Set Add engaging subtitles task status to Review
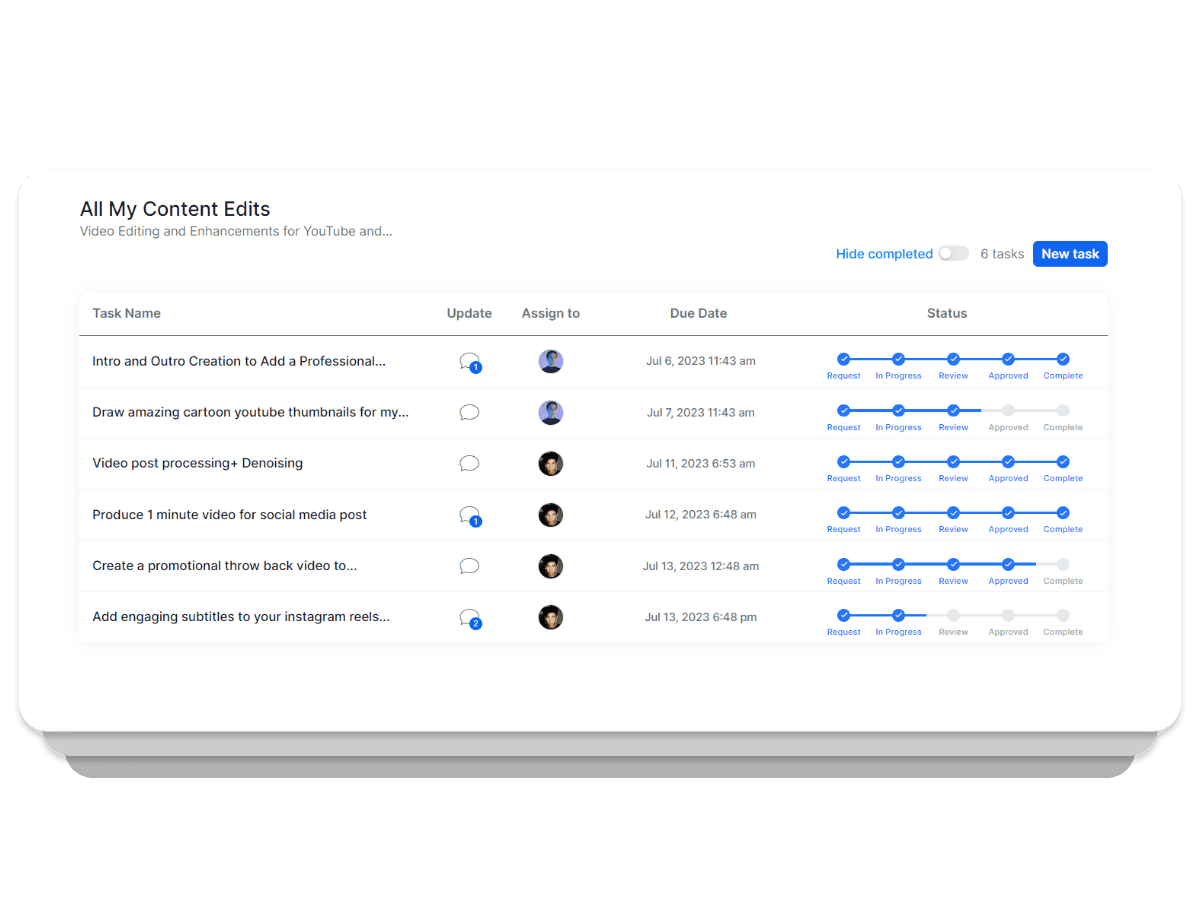This screenshot has height=900, width=1200. (953, 615)
